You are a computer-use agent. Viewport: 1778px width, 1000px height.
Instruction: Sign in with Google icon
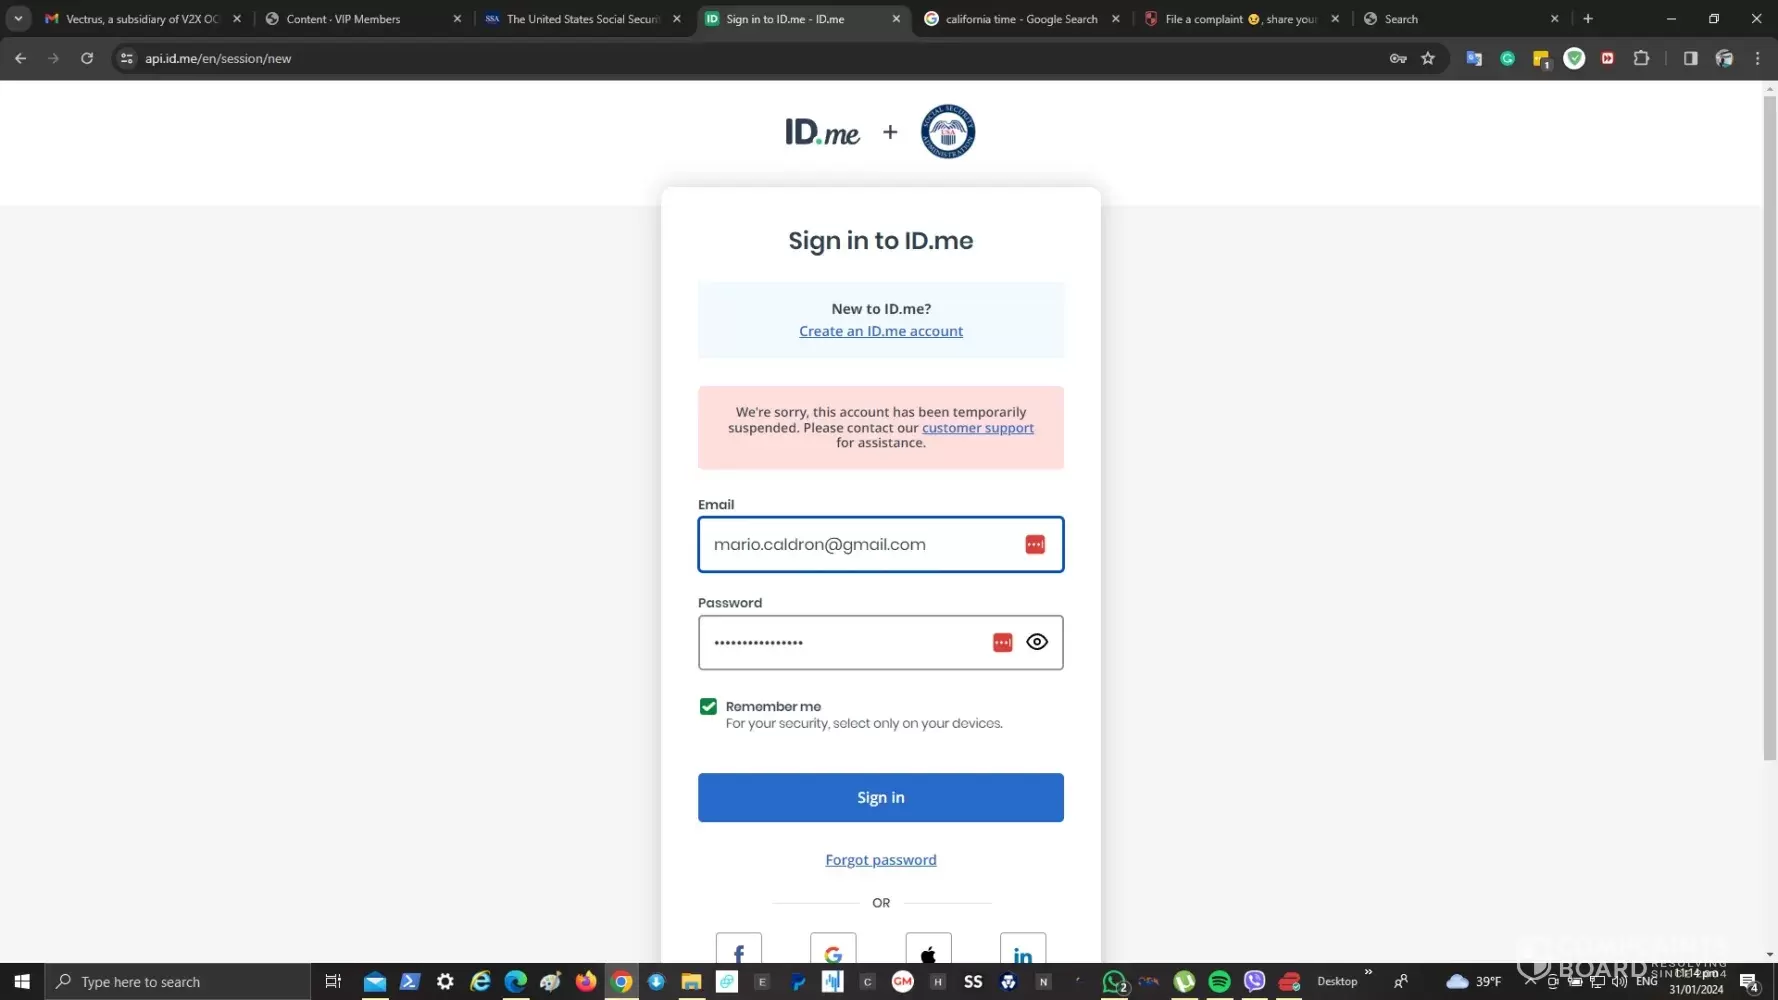tap(833, 948)
